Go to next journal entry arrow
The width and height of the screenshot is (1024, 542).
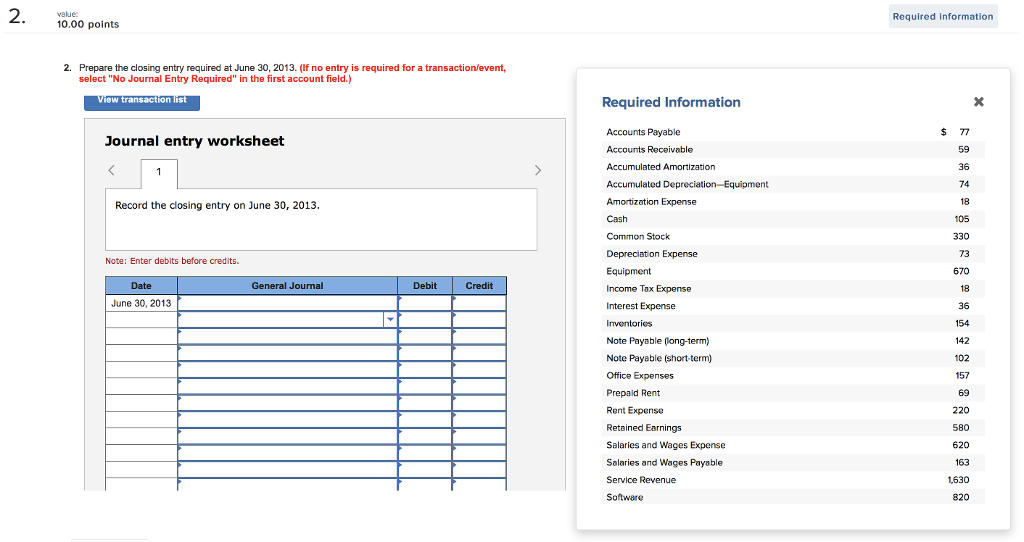tap(537, 170)
